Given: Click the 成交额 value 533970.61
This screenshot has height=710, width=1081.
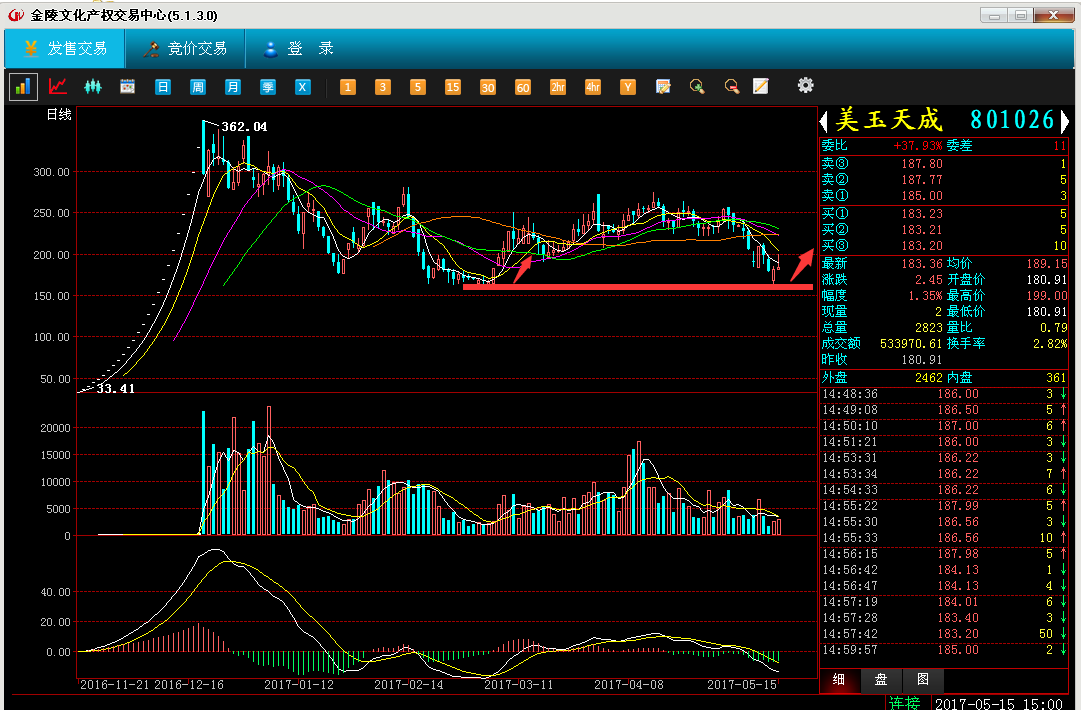Looking at the screenshot, I should pyautogui.click(x=911, y=343).
